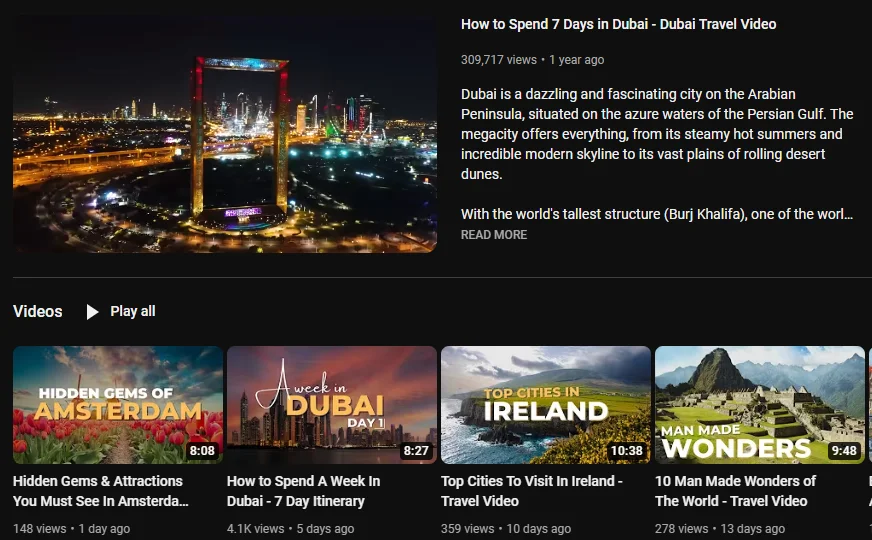Viewport: 872px width, 540px height.
Task: Open the featured Dubai Frame video thumbnail
Action: tap(225, 133)
